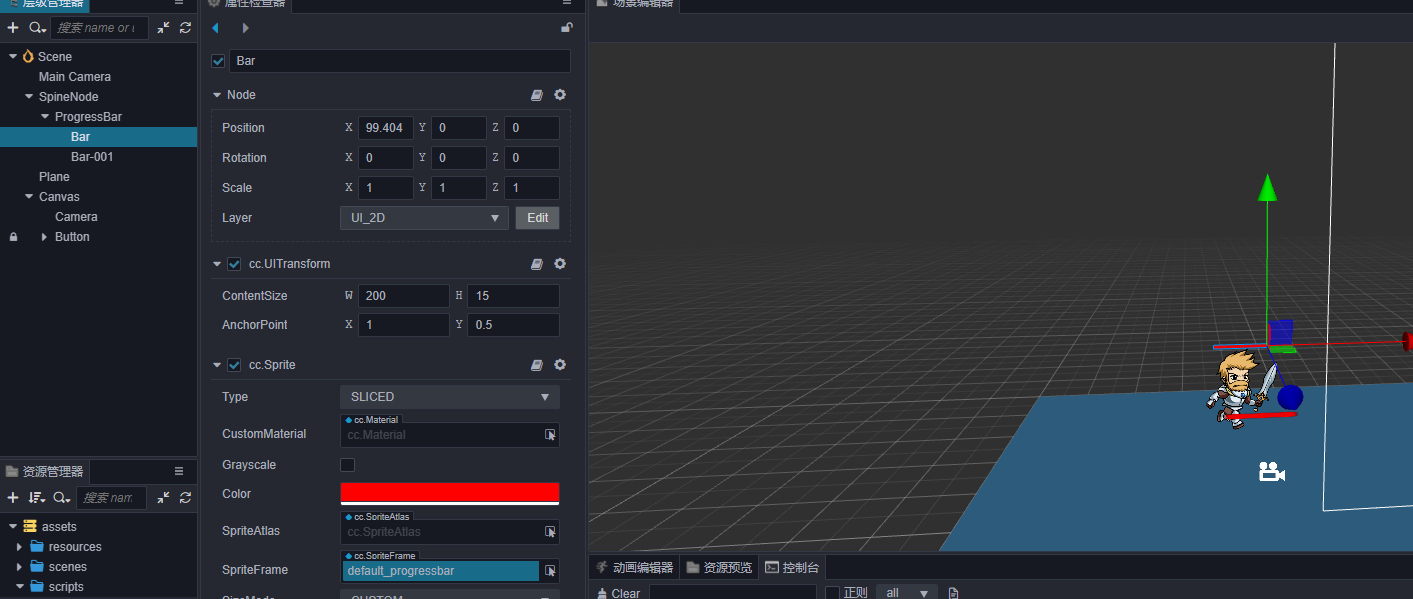Image resolution: width=1413 pixels, height=599 pixels.
Task: Disable the cc.UITransform component checkbox
Action: [234, 264]
